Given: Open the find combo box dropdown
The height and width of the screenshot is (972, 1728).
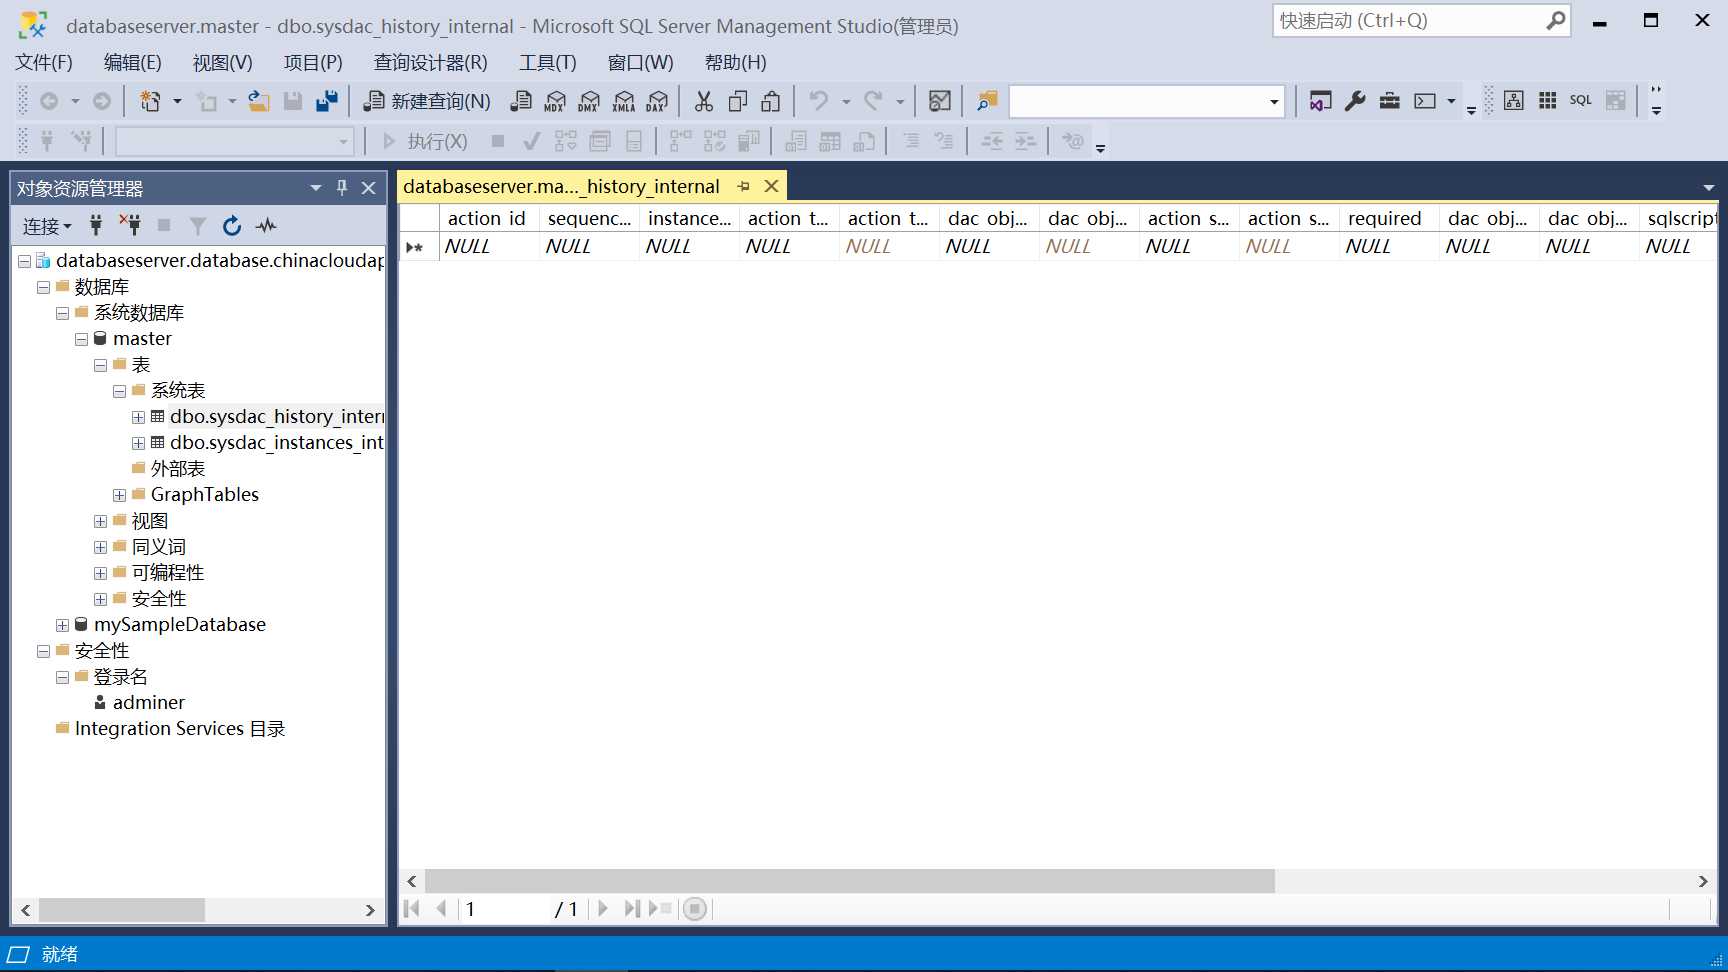Looking at the screenshot, I should (1273, 101).
